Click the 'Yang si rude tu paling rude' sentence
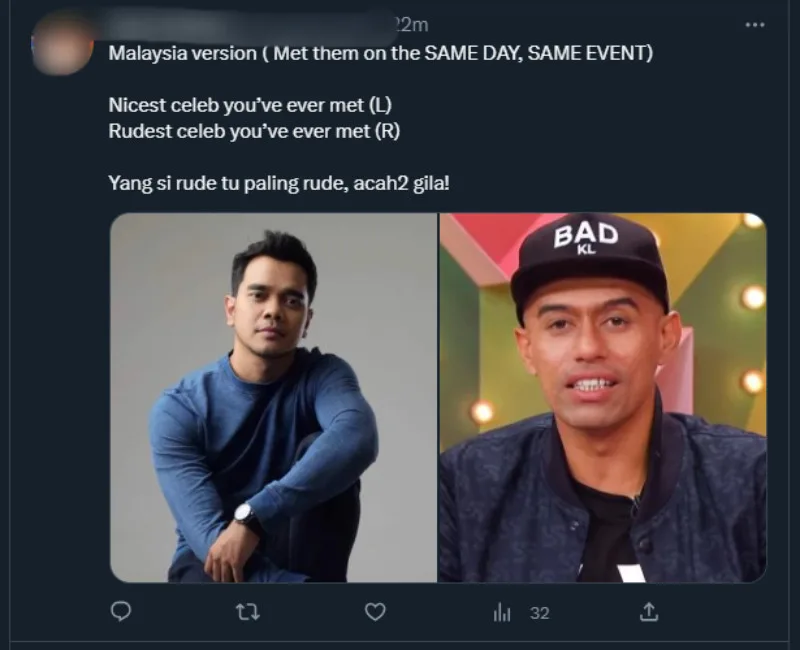The image size is (800, 650). pos(229,183)
